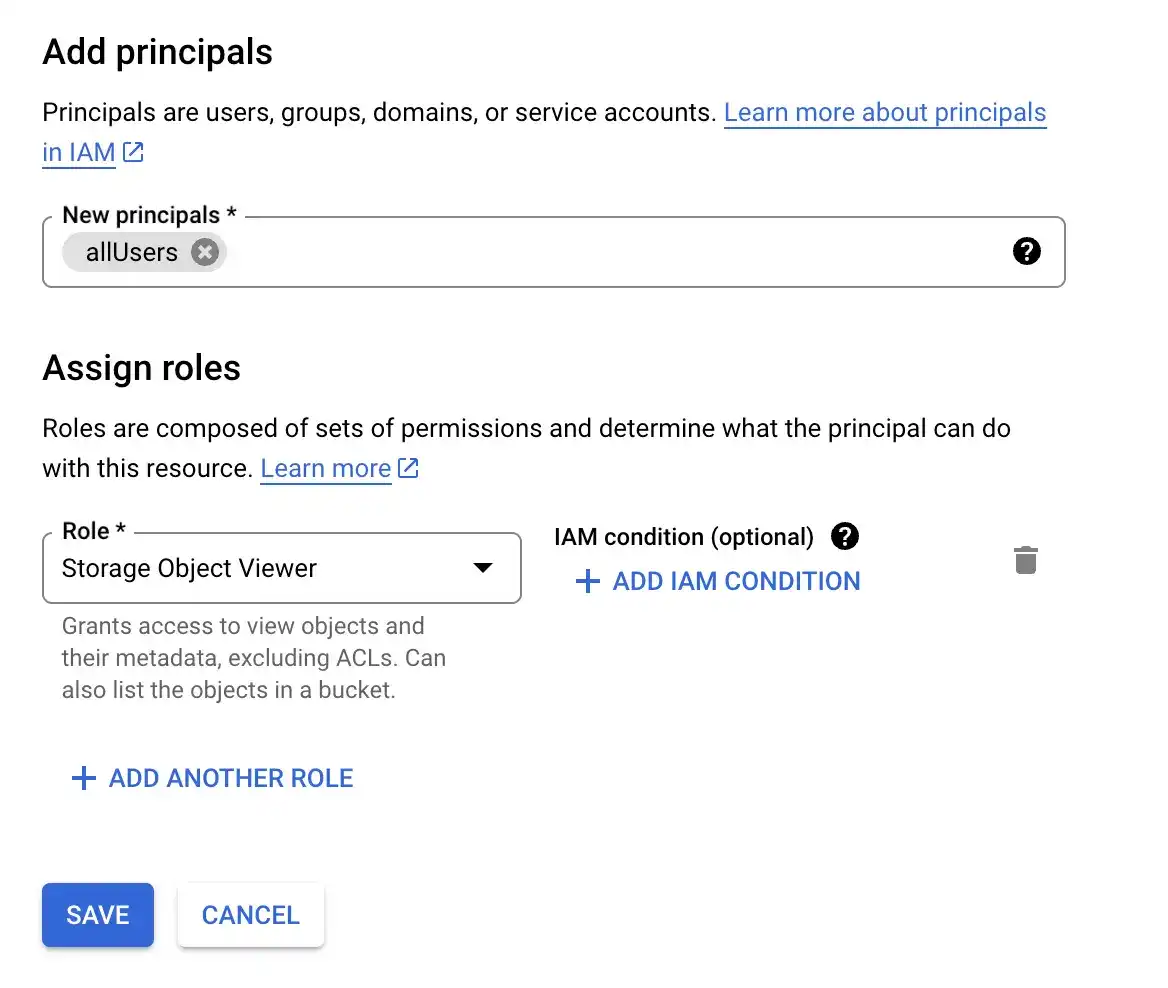Click external-link icon after "in IAM"
Screen dimensions: 1168x988
tap(133, 153)
